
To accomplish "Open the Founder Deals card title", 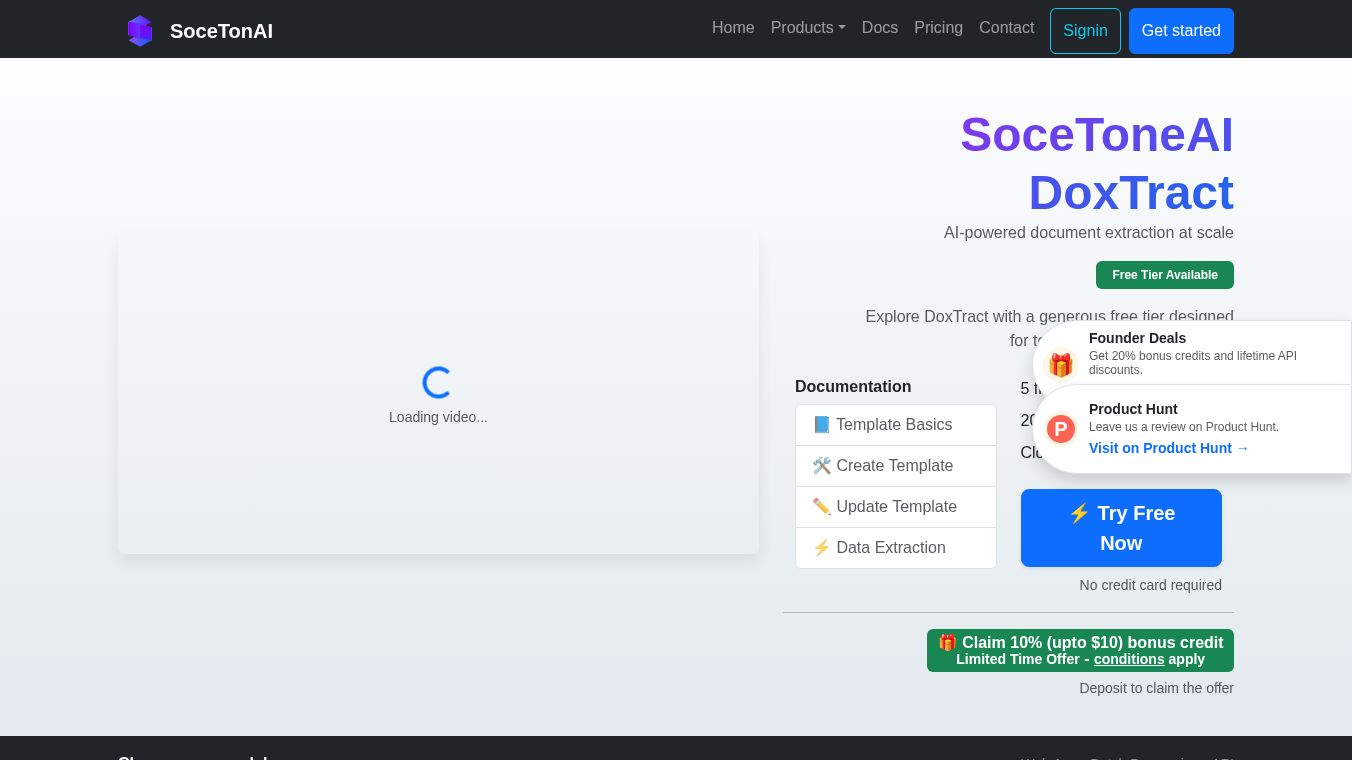I will tap(1137, 338).
